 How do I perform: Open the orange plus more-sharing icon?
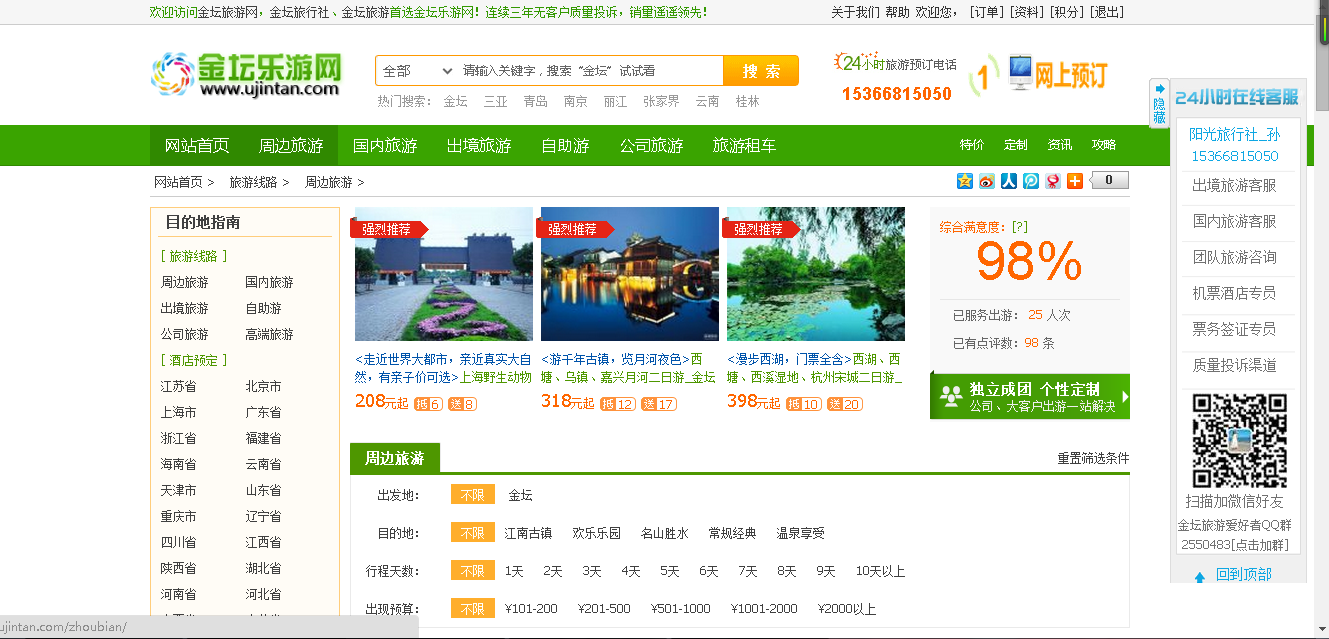[1075, 181]
